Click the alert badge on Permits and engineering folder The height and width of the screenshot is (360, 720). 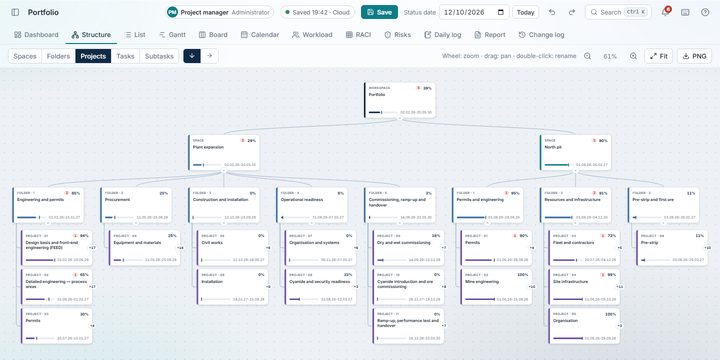tap(506, 193)
